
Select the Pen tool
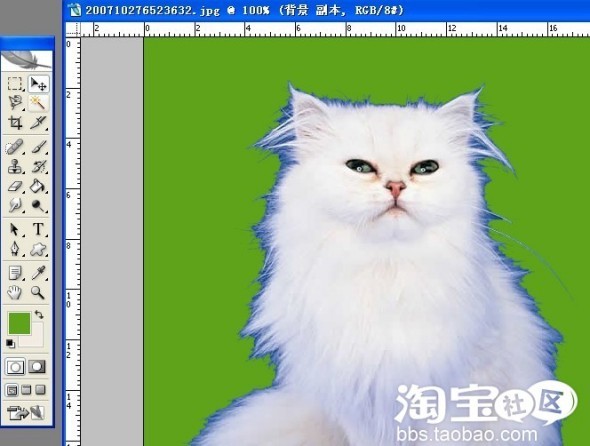click(15, 249)
